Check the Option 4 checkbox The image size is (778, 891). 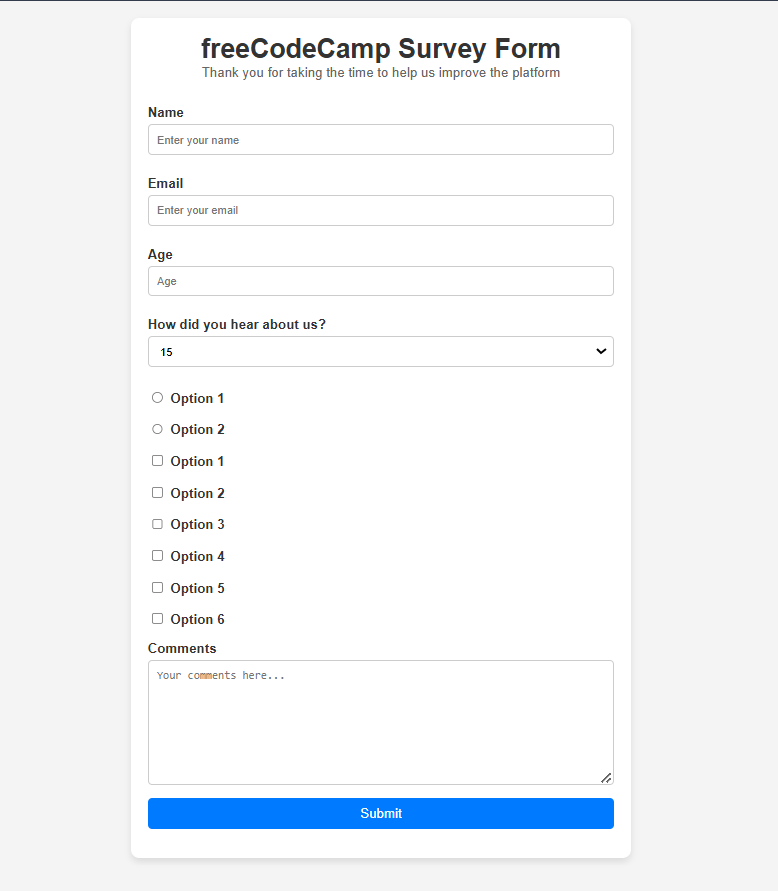pyautogui.click(x=157, y=555)
